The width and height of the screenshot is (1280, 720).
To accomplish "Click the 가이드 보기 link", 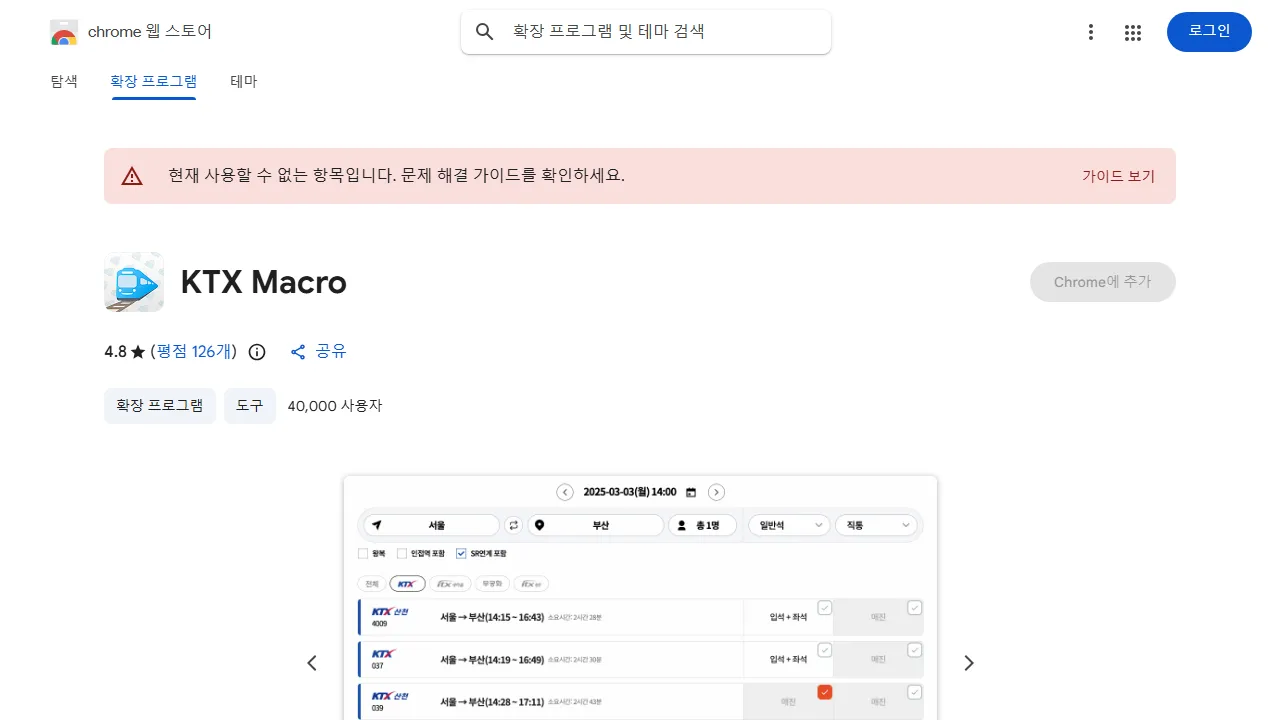I will coord(1119,175).
